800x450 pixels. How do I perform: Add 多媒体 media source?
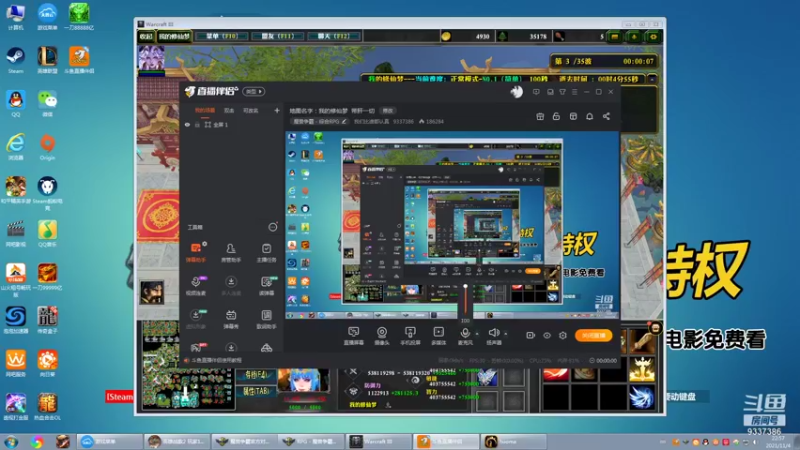438,336
